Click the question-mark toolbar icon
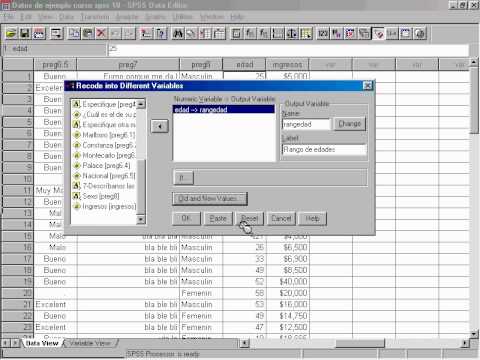This screenshot has width=480, height=360. tap(160, 34)
